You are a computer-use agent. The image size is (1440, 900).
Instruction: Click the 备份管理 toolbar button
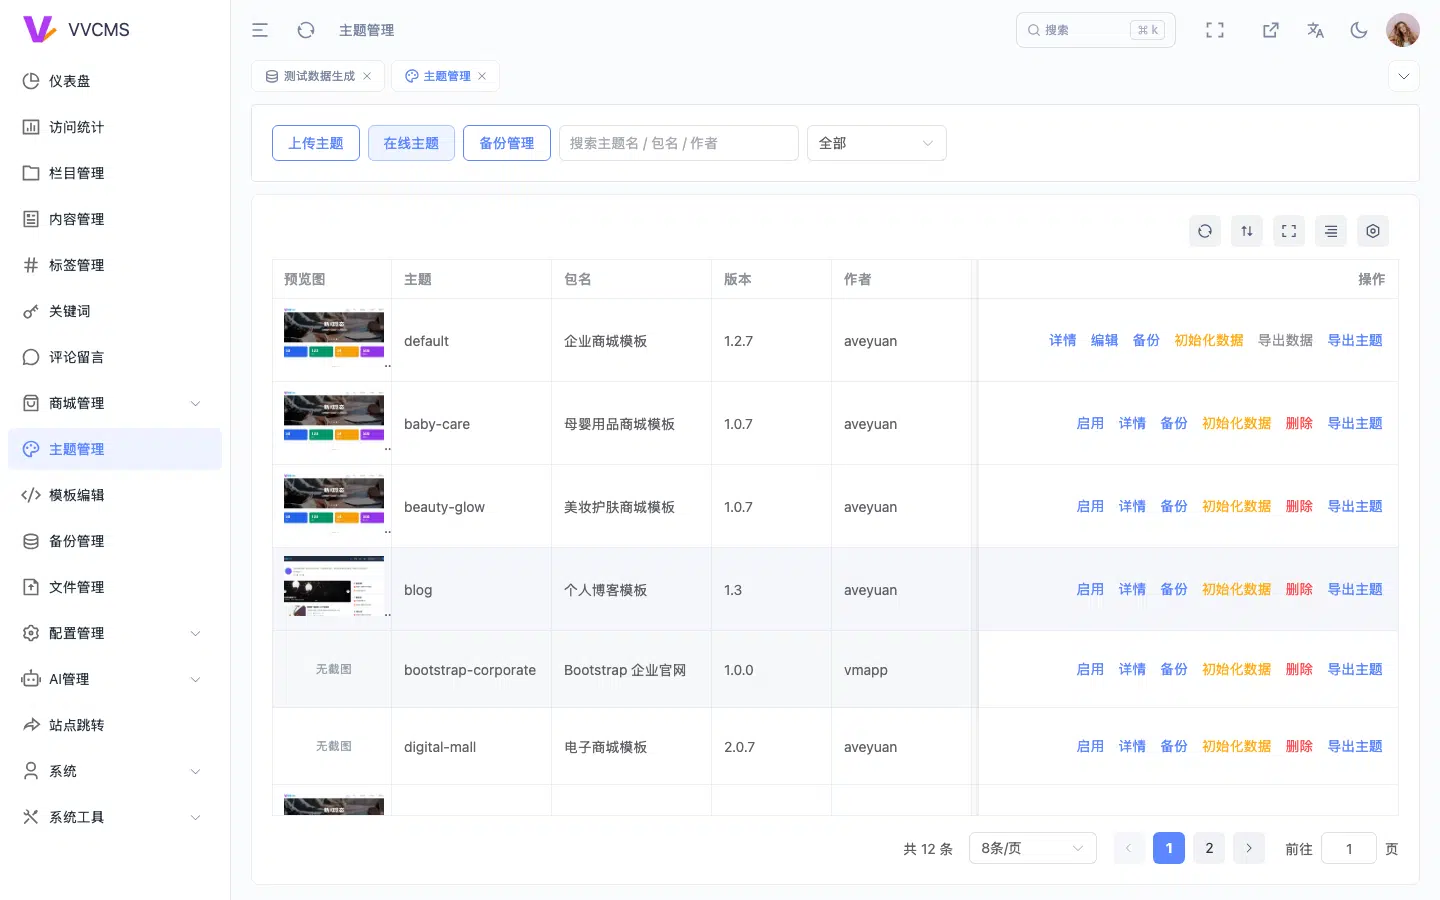coord(507,143)
